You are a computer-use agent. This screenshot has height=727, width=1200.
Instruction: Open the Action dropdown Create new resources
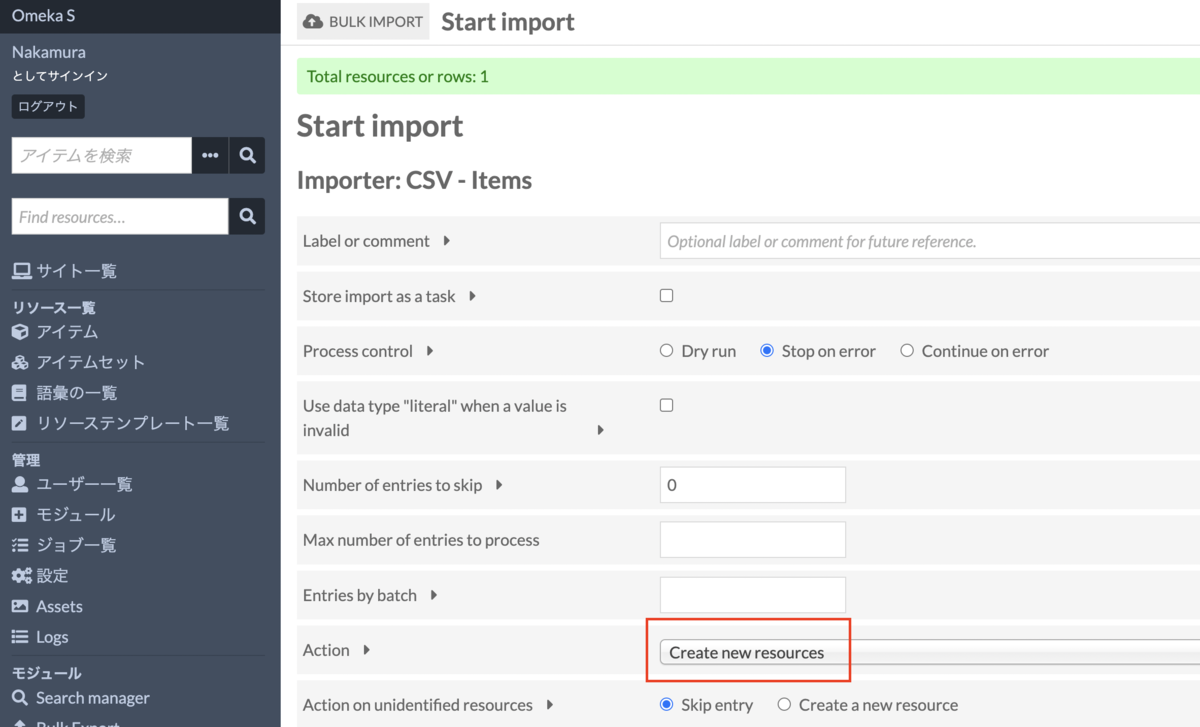[930, 653]
